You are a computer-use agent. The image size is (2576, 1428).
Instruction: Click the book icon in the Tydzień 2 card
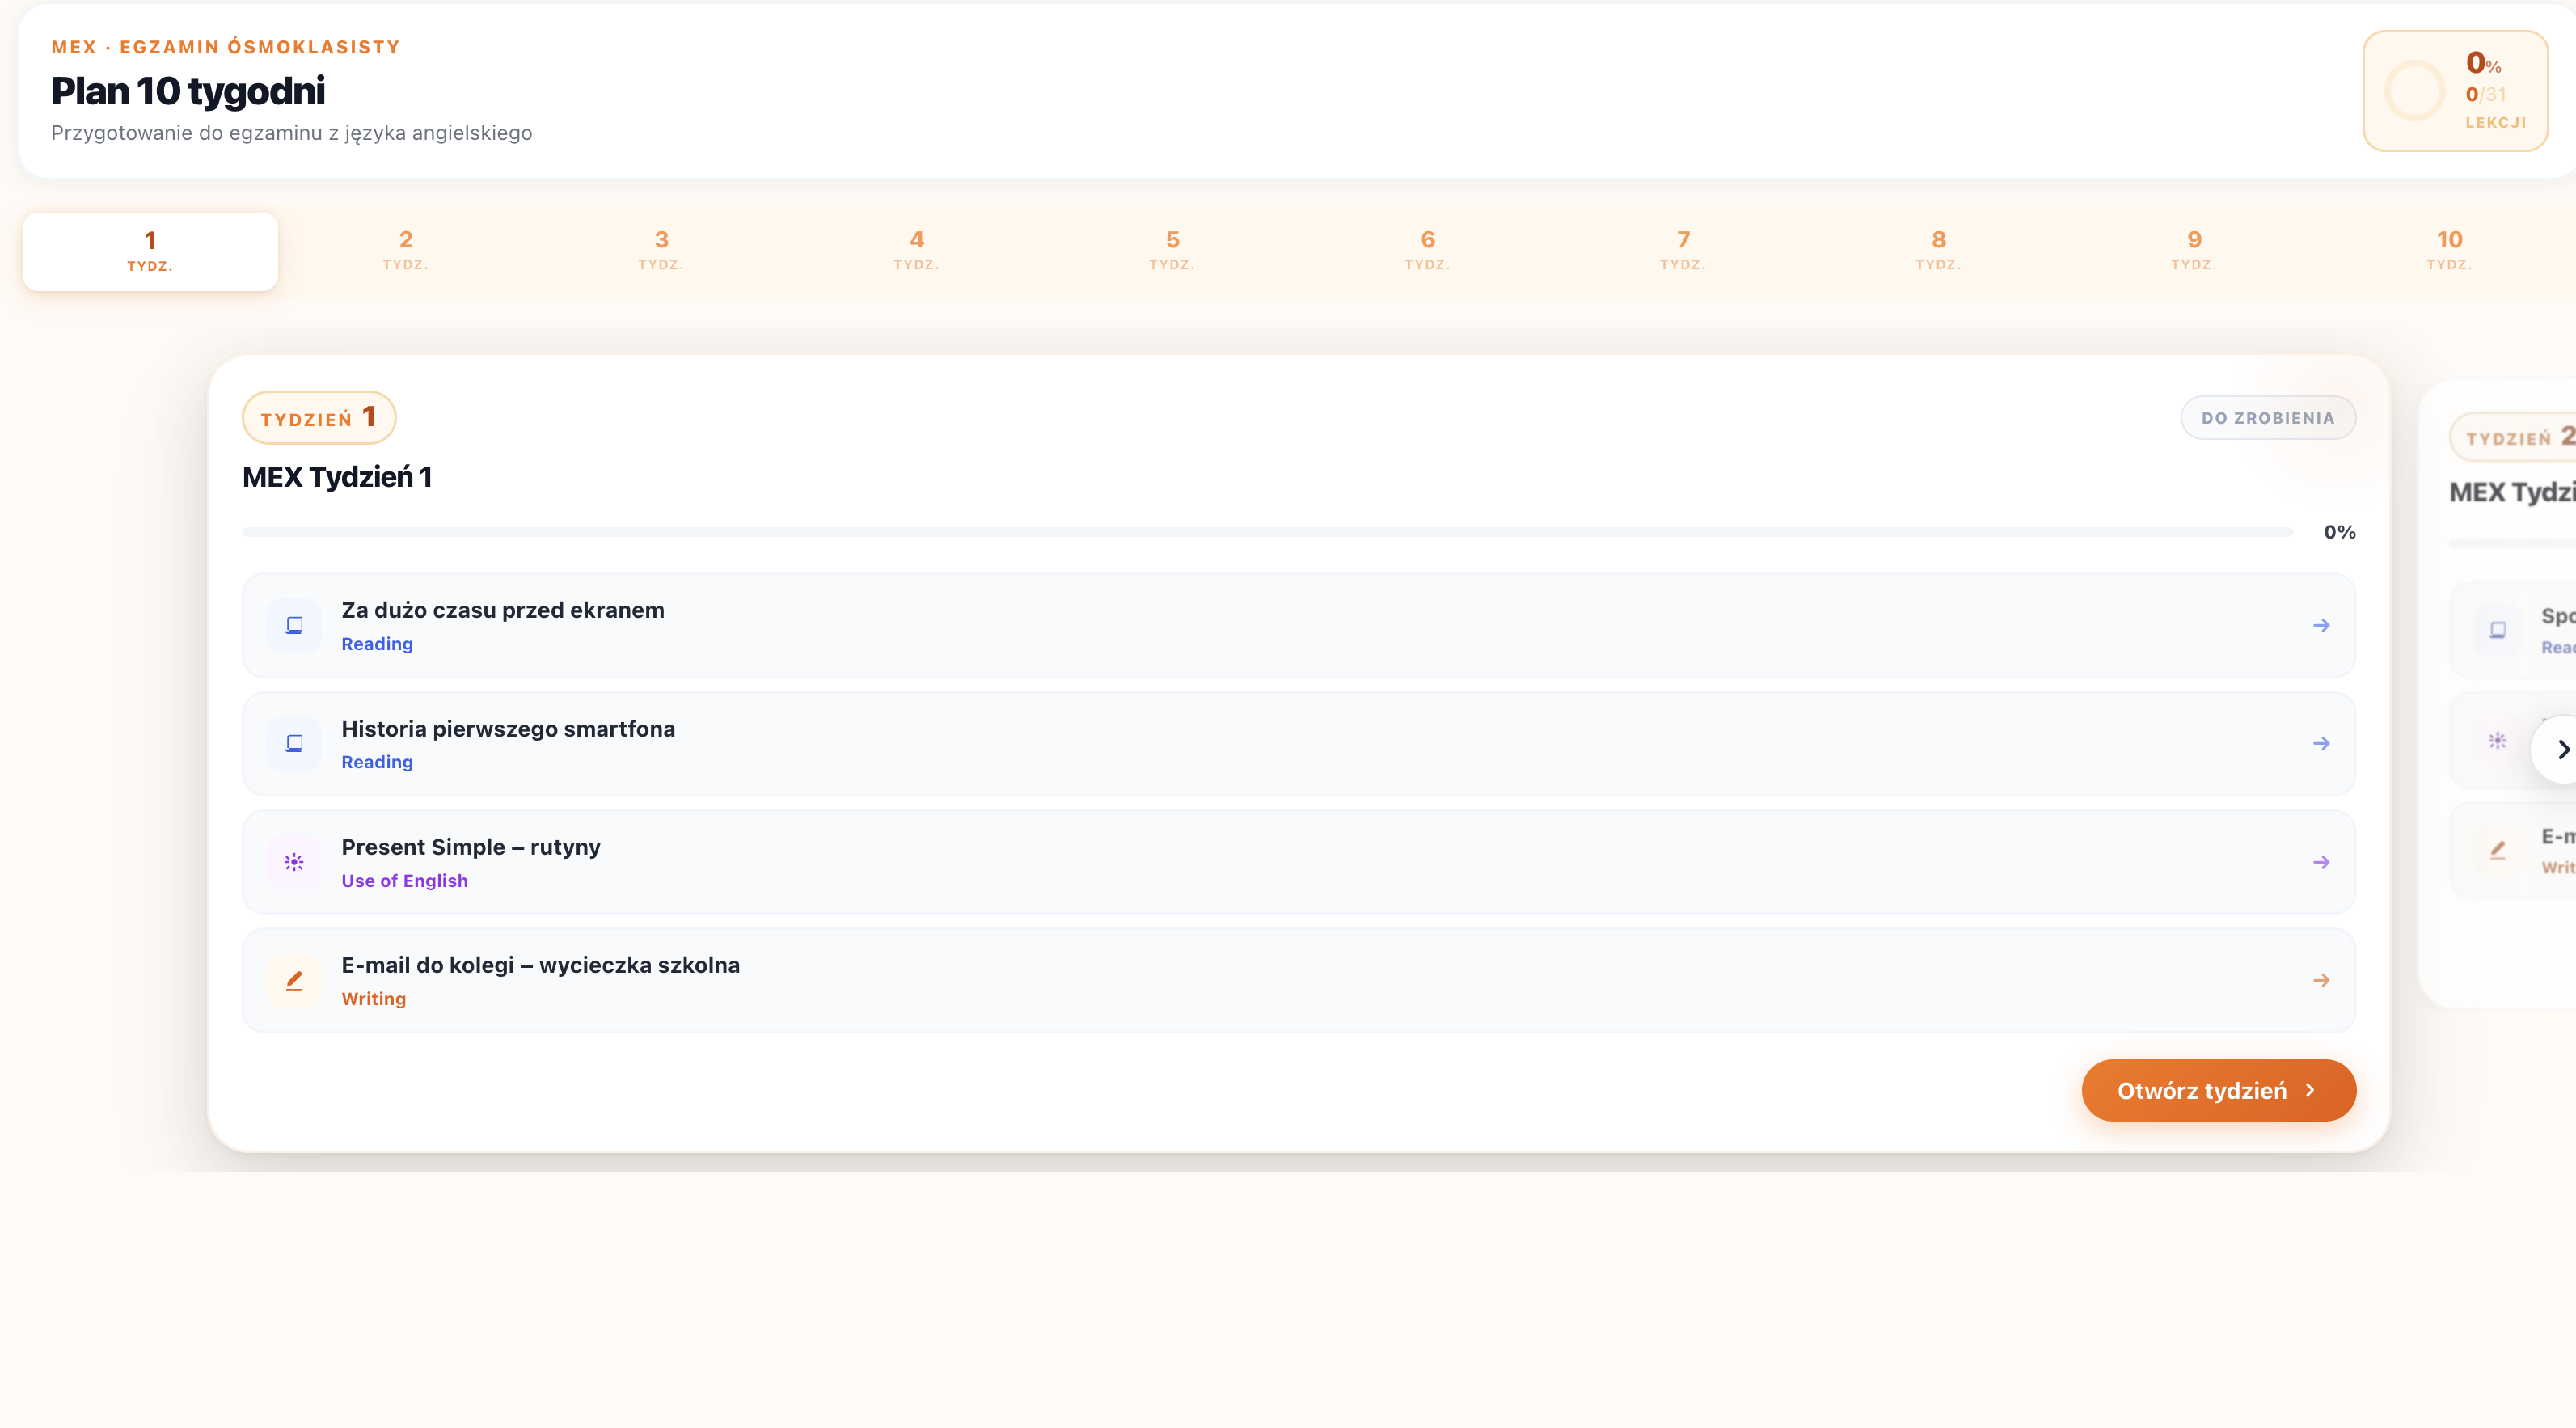coord(2497,630)
